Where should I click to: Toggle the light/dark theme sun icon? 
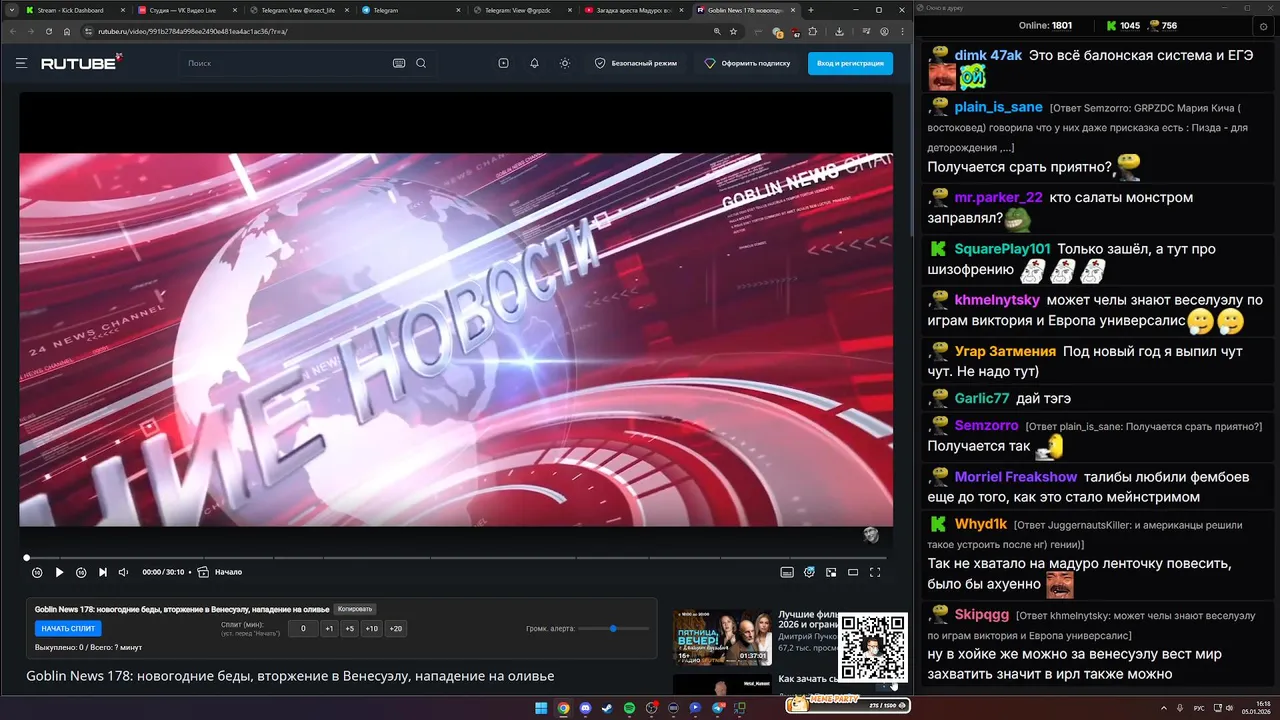pyautogui.click(x=565, y=63)
